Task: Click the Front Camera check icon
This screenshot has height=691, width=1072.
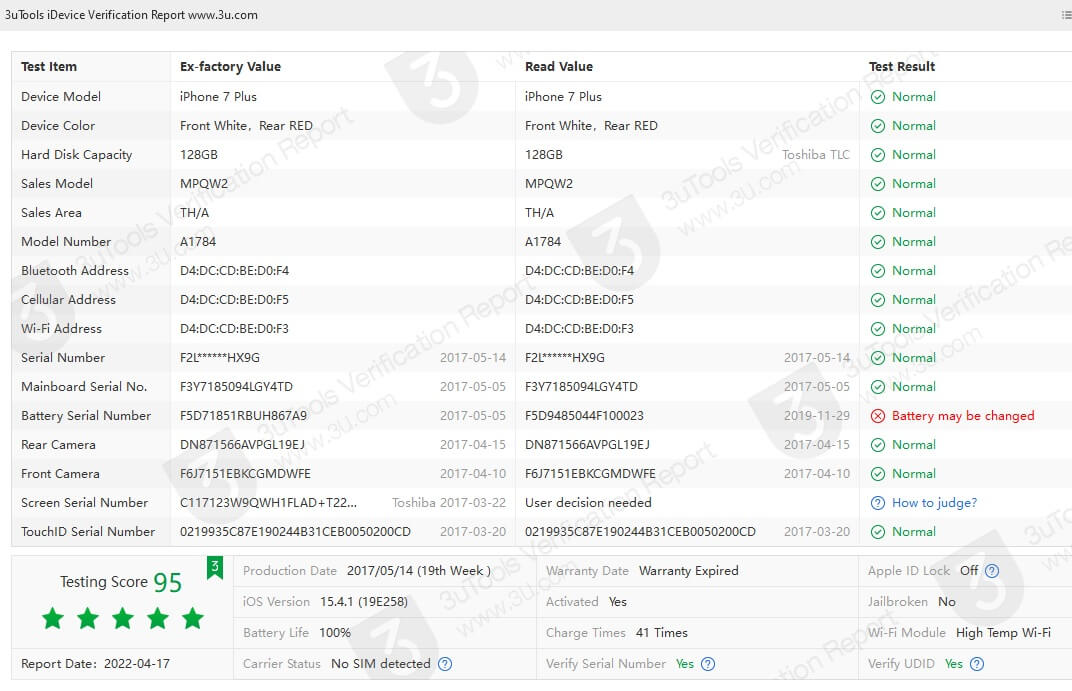Action: click(878, 474)
